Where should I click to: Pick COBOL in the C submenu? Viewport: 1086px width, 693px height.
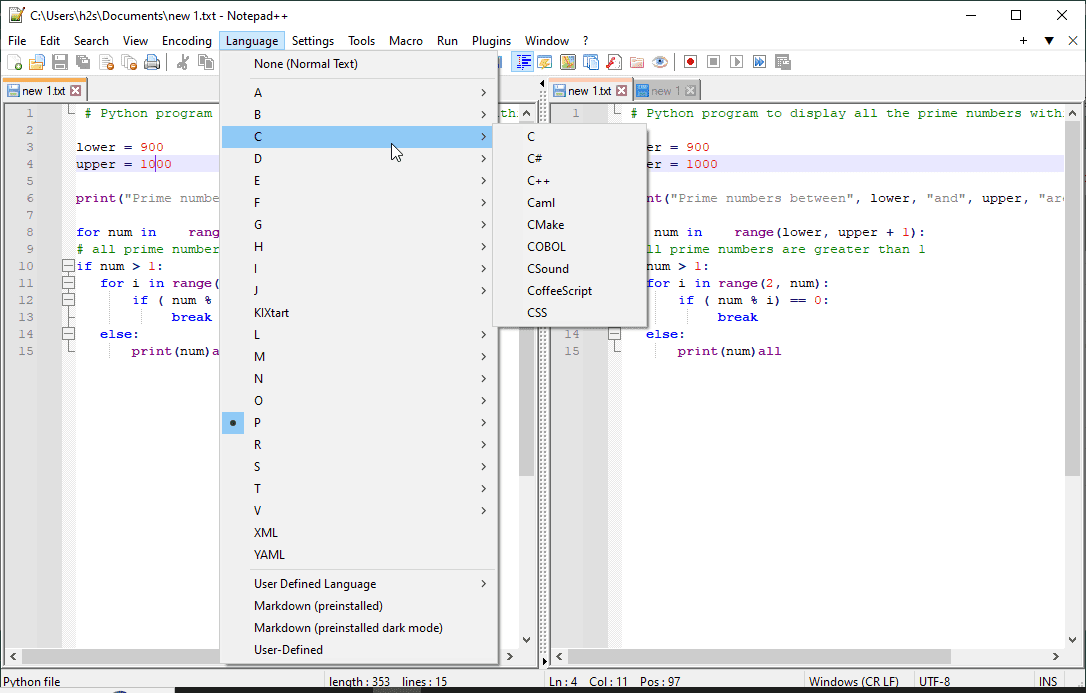pyautogui.click(x=570, y=246)
